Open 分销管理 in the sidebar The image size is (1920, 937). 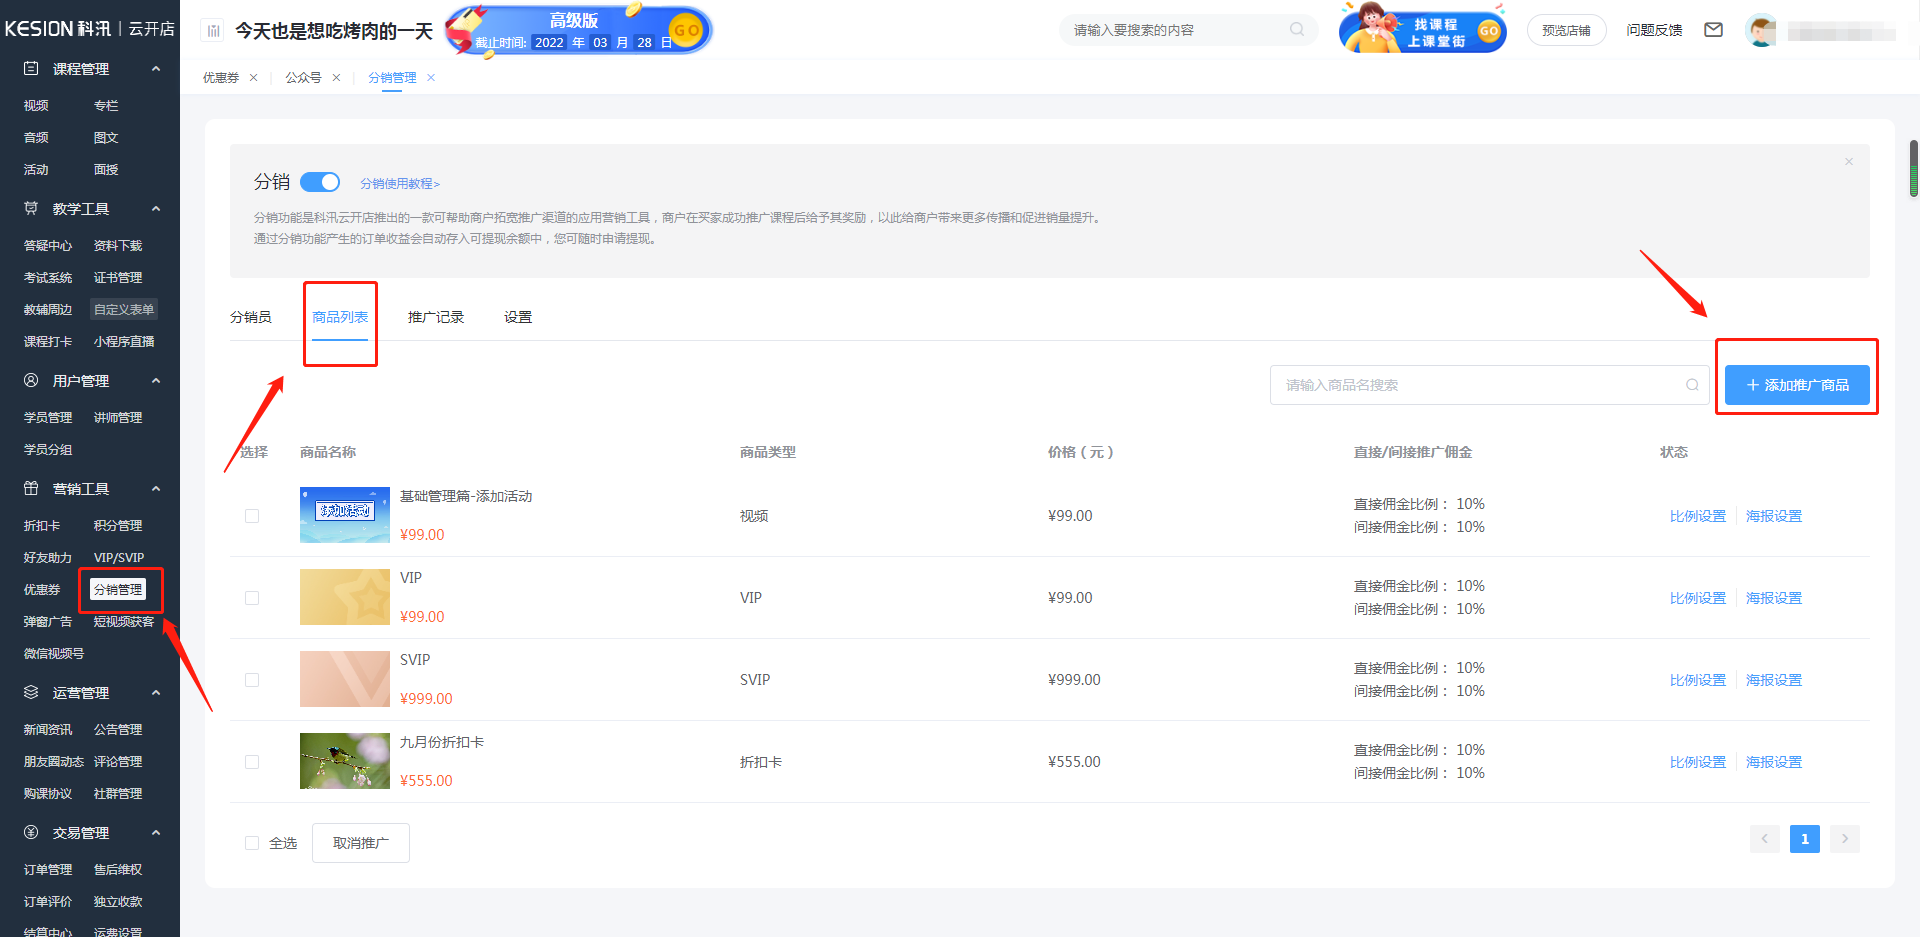click(x=118, y=590)
